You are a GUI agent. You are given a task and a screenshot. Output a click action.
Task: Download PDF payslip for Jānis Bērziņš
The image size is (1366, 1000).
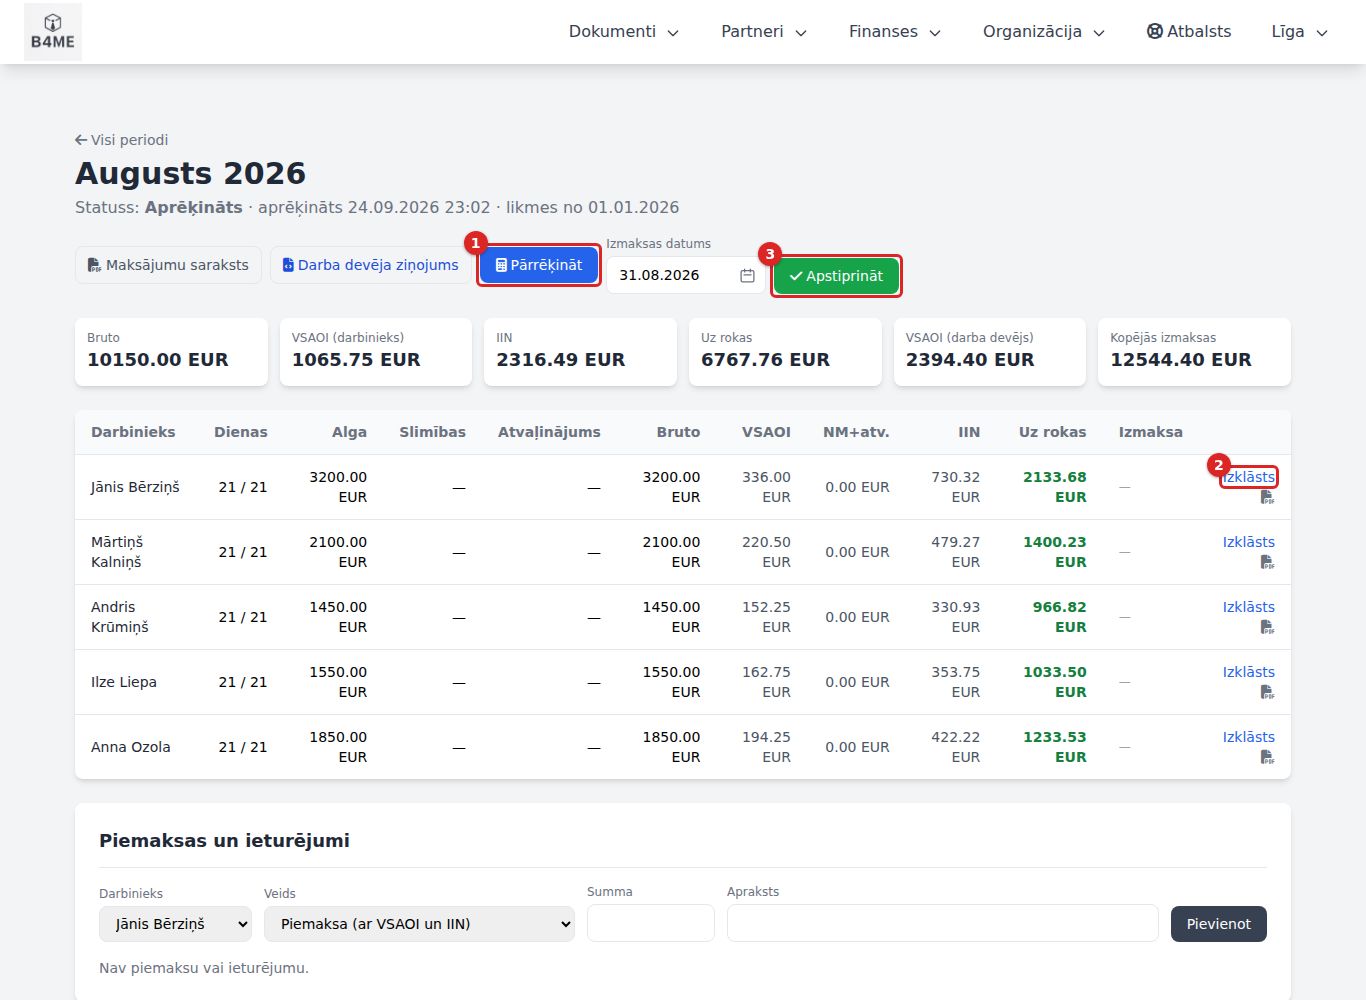pyautogui.click(x=1267, y=497)
